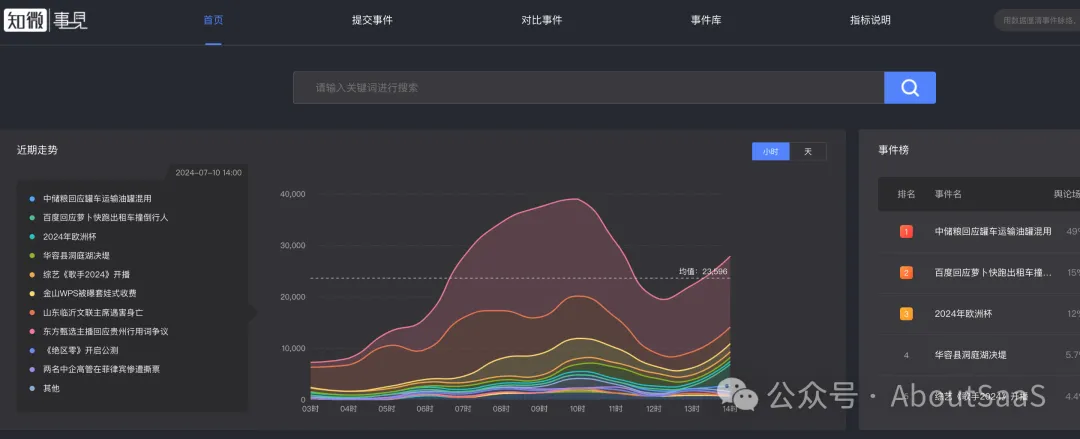This screenshot has width=1080, height=439.
Task: Open the 提交事件 navigation tab
Action: (x=372, y=20)
